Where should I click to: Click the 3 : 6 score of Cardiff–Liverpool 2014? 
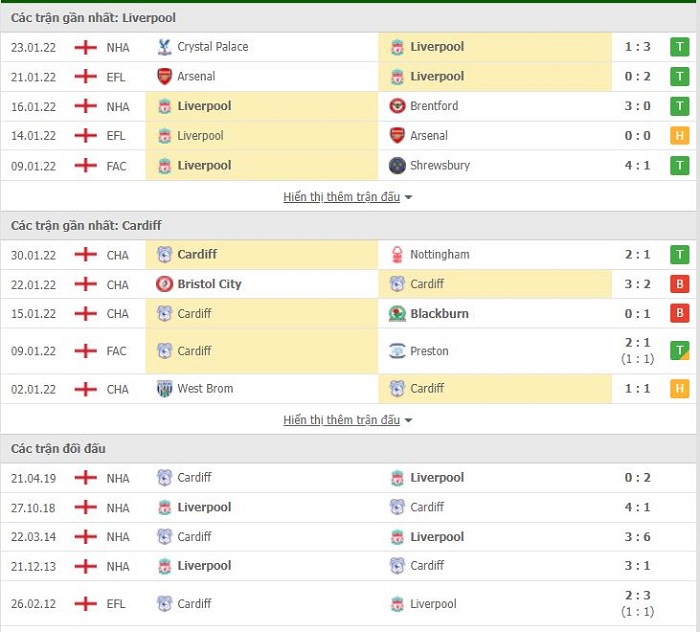[x=637, y=537]
